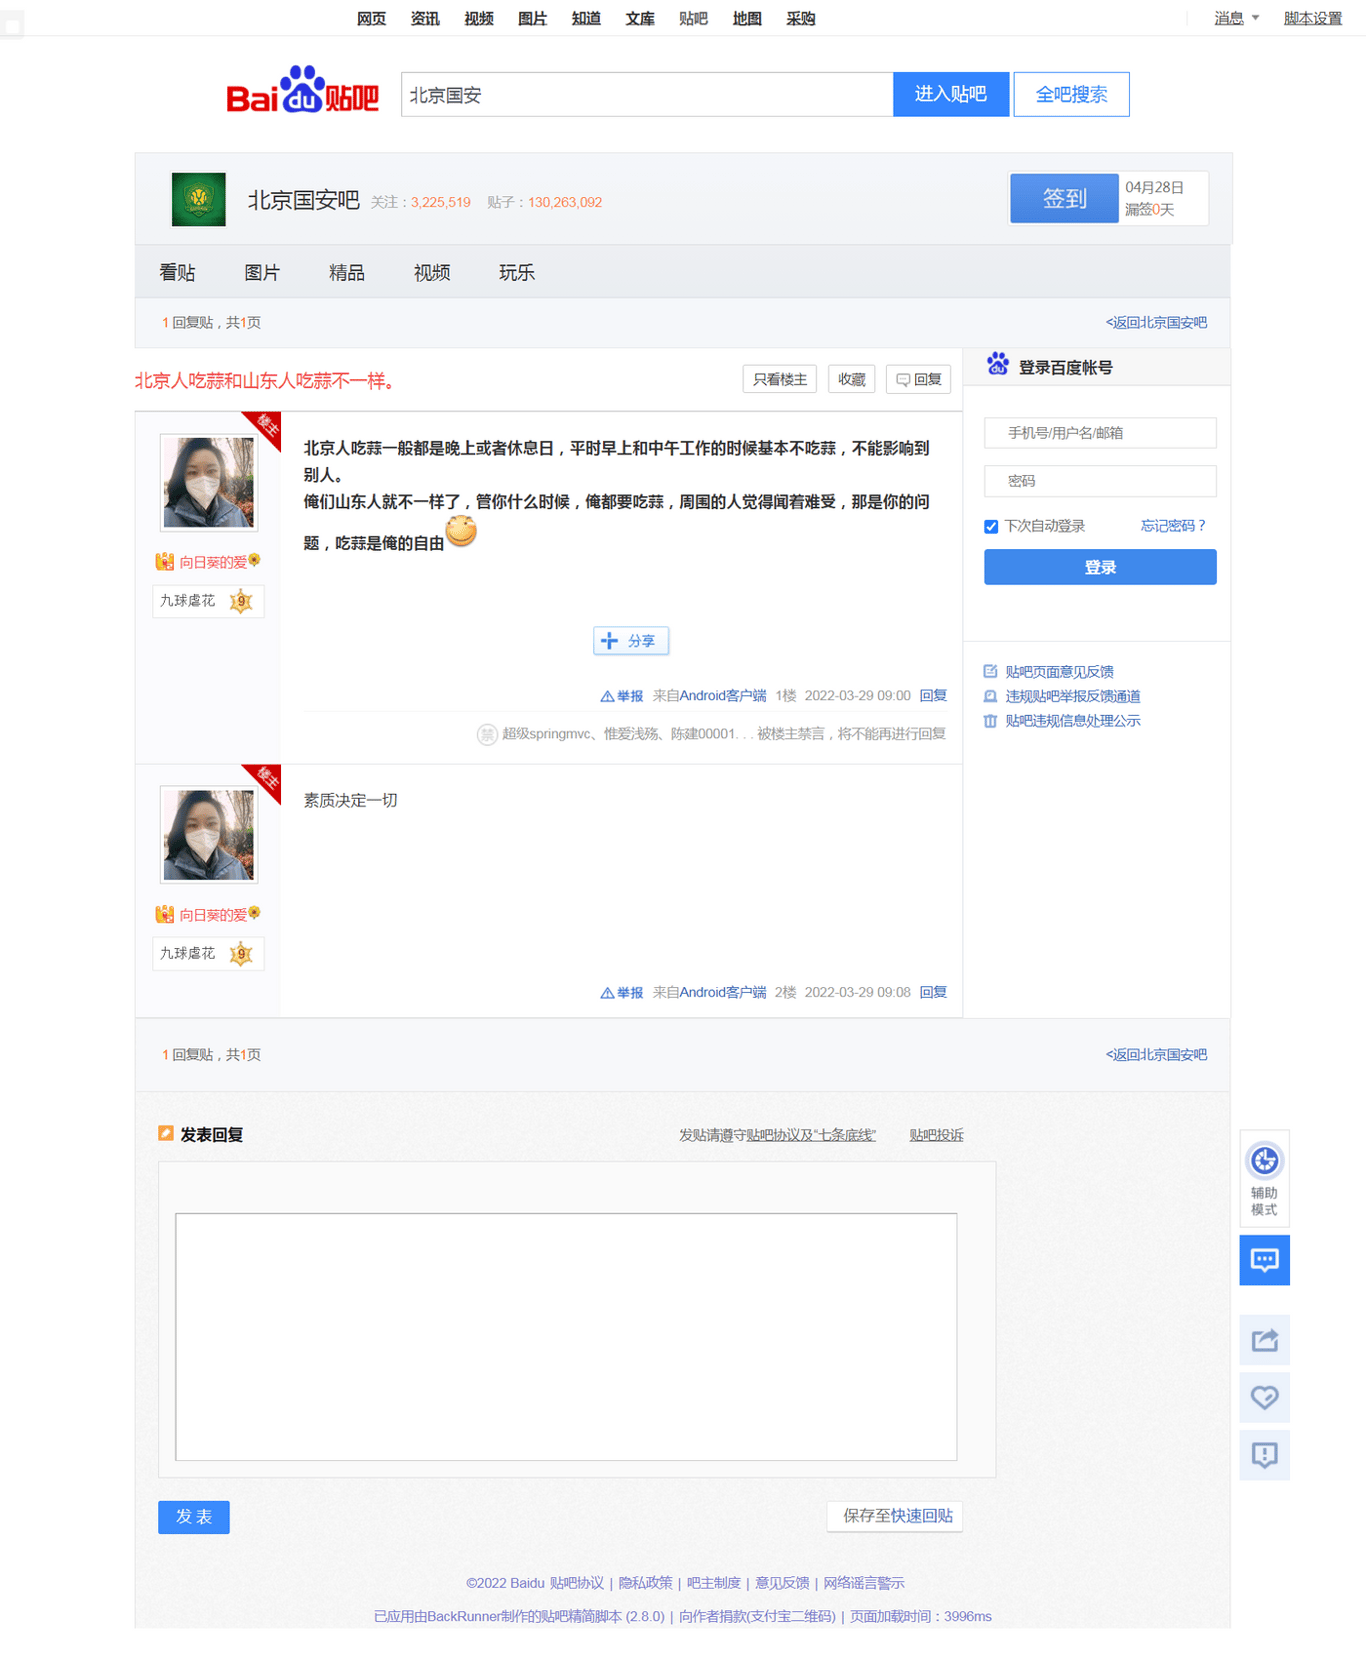The width and height of the screenshot is (1366, 1657).
Task: Open 资讯 in the top navigation
Action: pyautogui.click(x=425, y=18)
